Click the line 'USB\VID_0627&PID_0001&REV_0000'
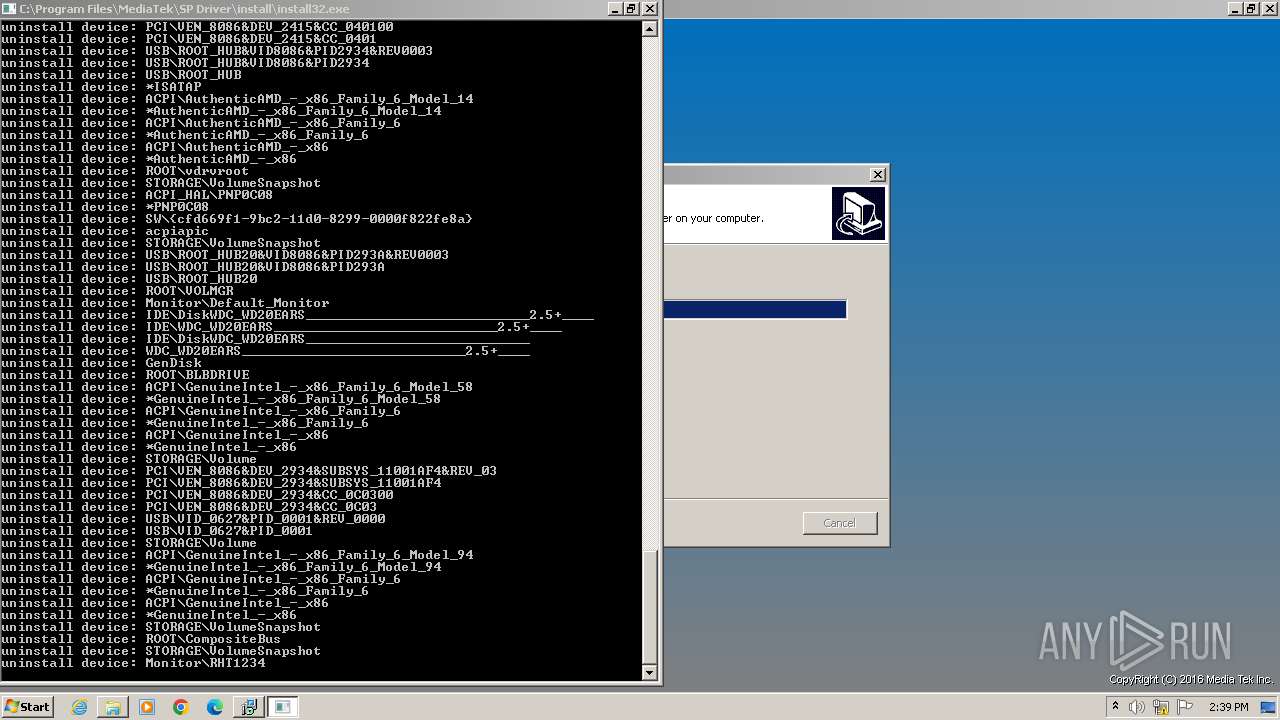Image resolution: width=1280 pixels, height=720 pixels. tap(193, 519)
